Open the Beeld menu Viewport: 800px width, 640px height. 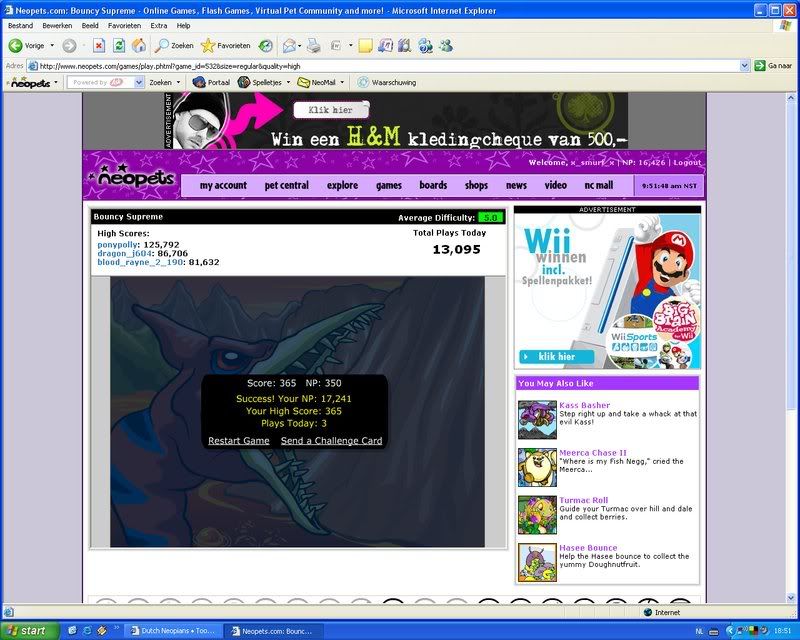tap(90, 26)
